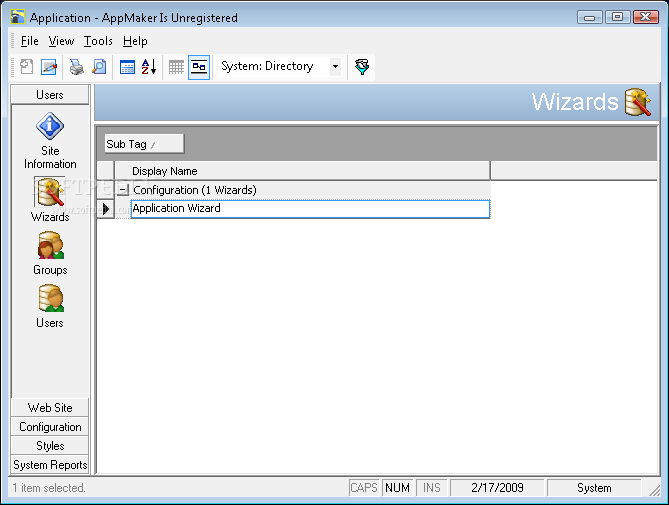
Task: Open Site Information in sidebar
Action: tap(50, 141)
